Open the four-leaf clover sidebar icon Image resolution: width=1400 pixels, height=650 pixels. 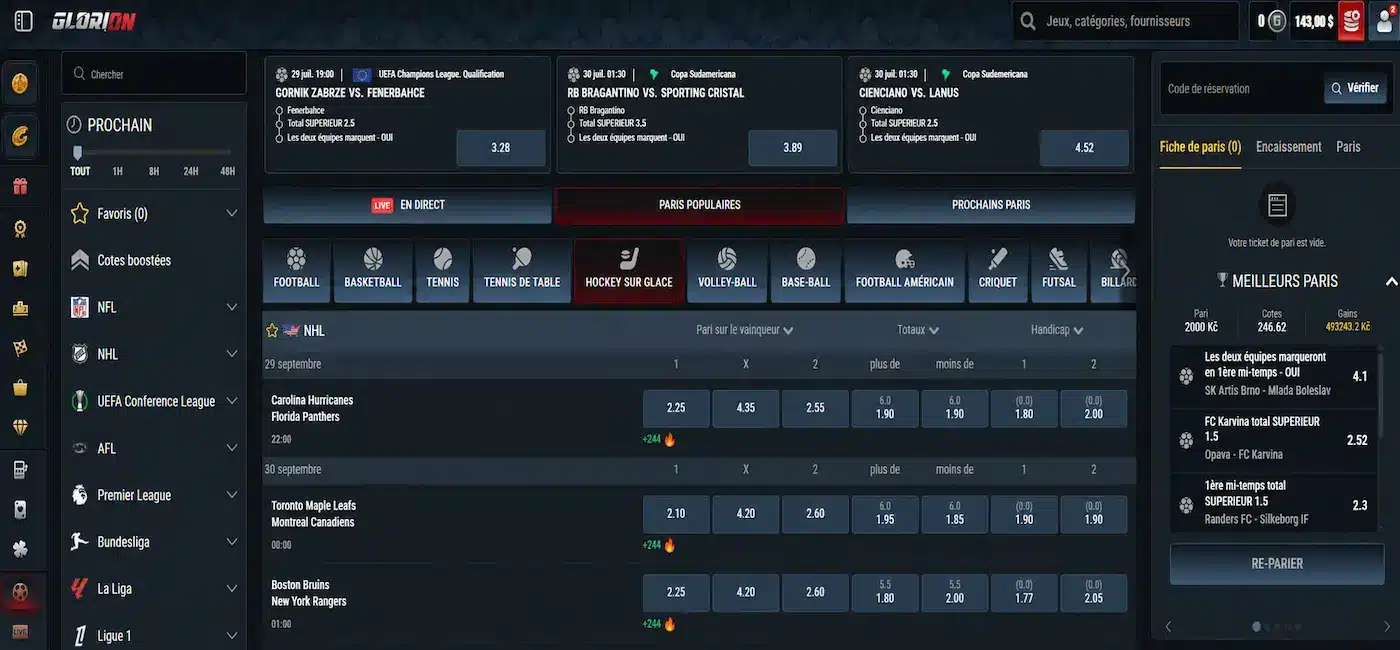click(x=20, y=549)
